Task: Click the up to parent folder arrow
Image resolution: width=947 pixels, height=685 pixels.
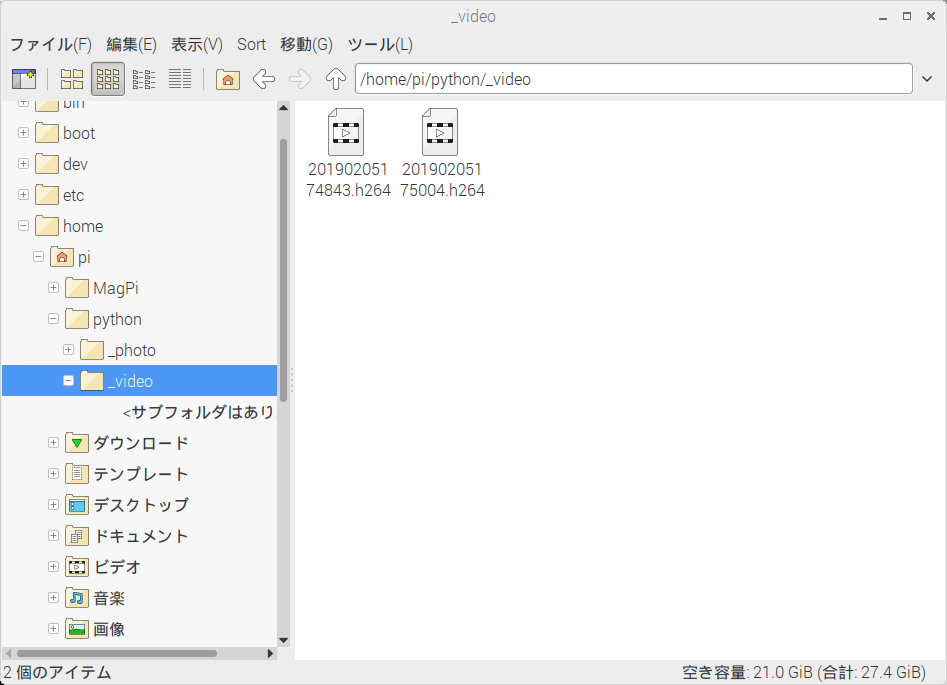Action: (336, 79)
